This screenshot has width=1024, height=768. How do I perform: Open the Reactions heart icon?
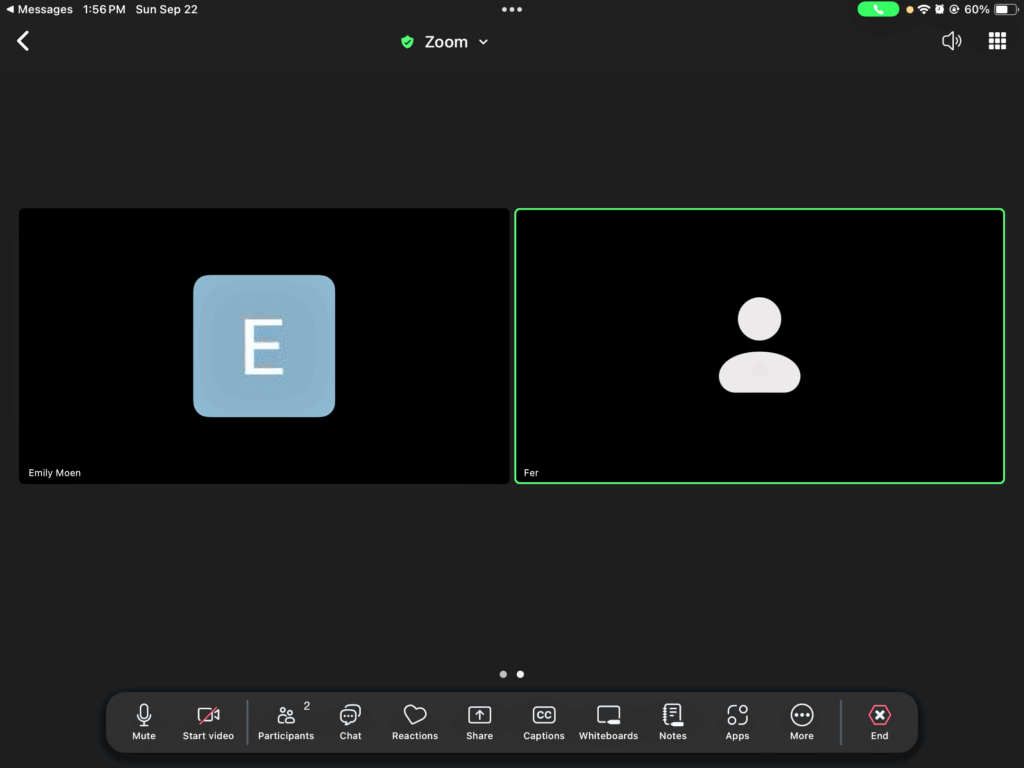point(415,722)
